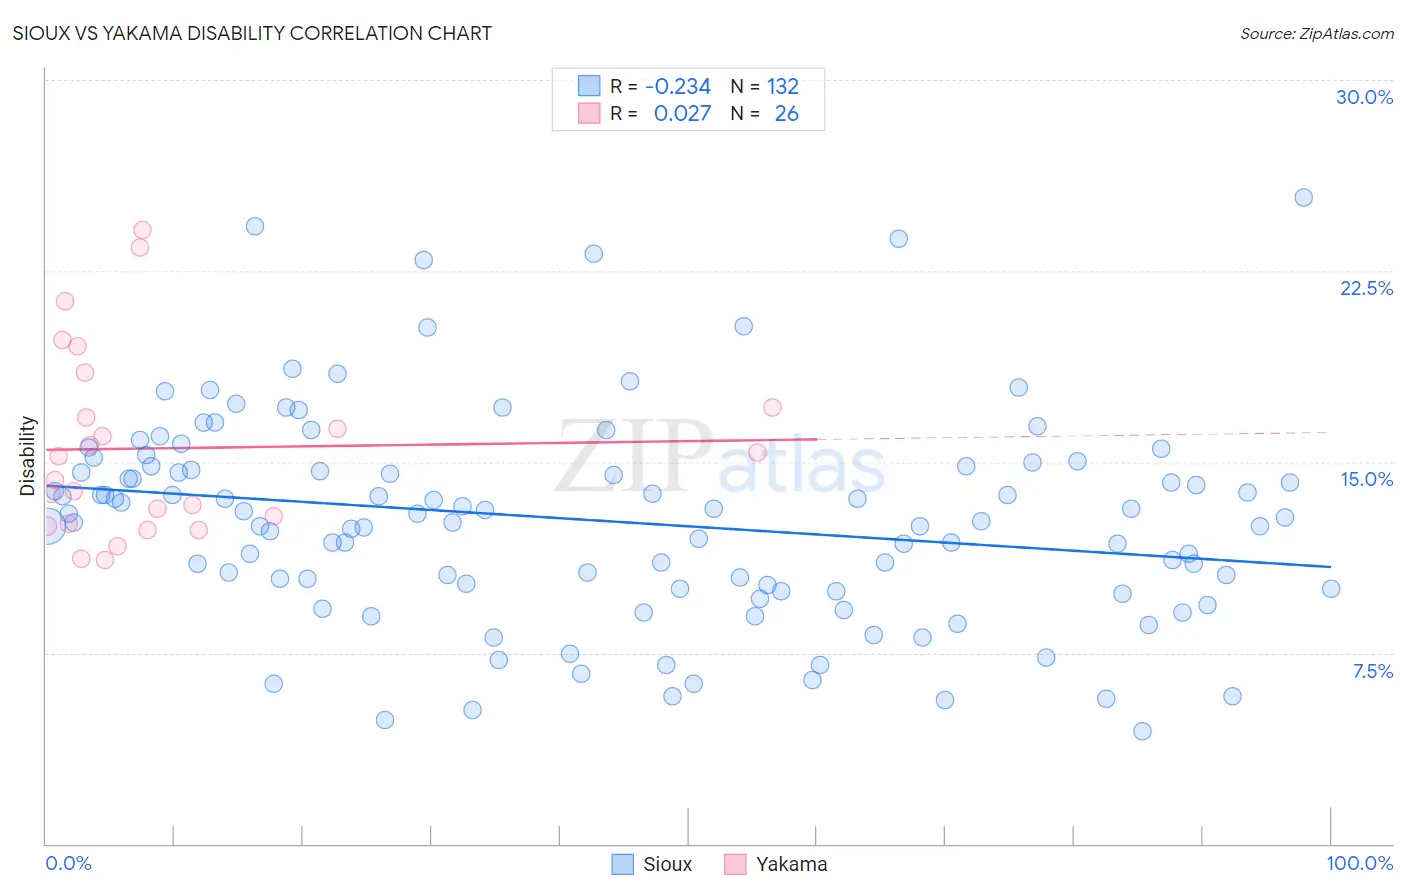Click the 22.5% y-axis label
1406x892 pixels.
pyautogui.click(x=1366, y=288)
